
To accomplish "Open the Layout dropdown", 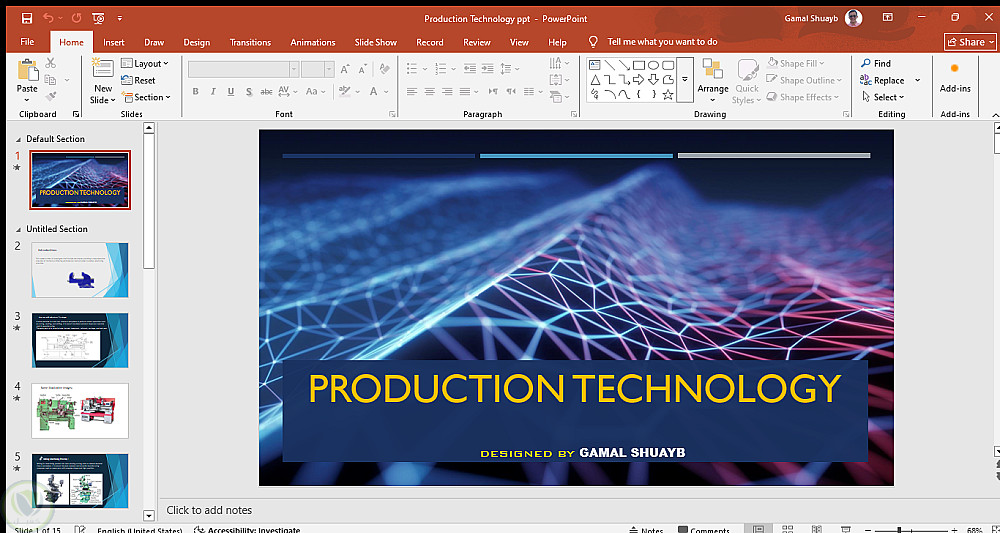I will (145, 63).
